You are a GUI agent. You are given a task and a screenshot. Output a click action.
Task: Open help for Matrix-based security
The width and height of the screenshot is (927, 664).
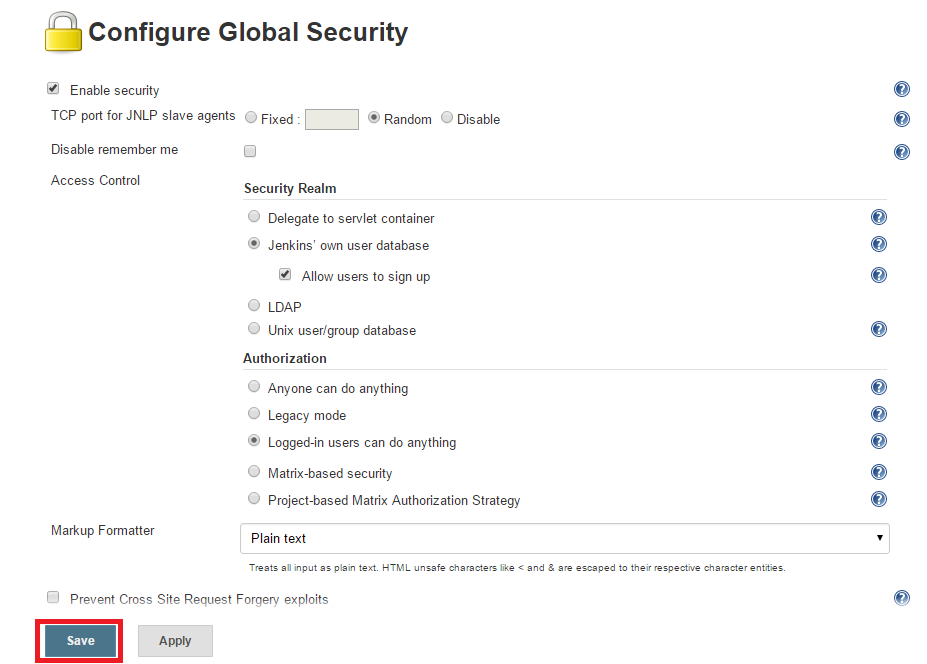pos(879,472)
